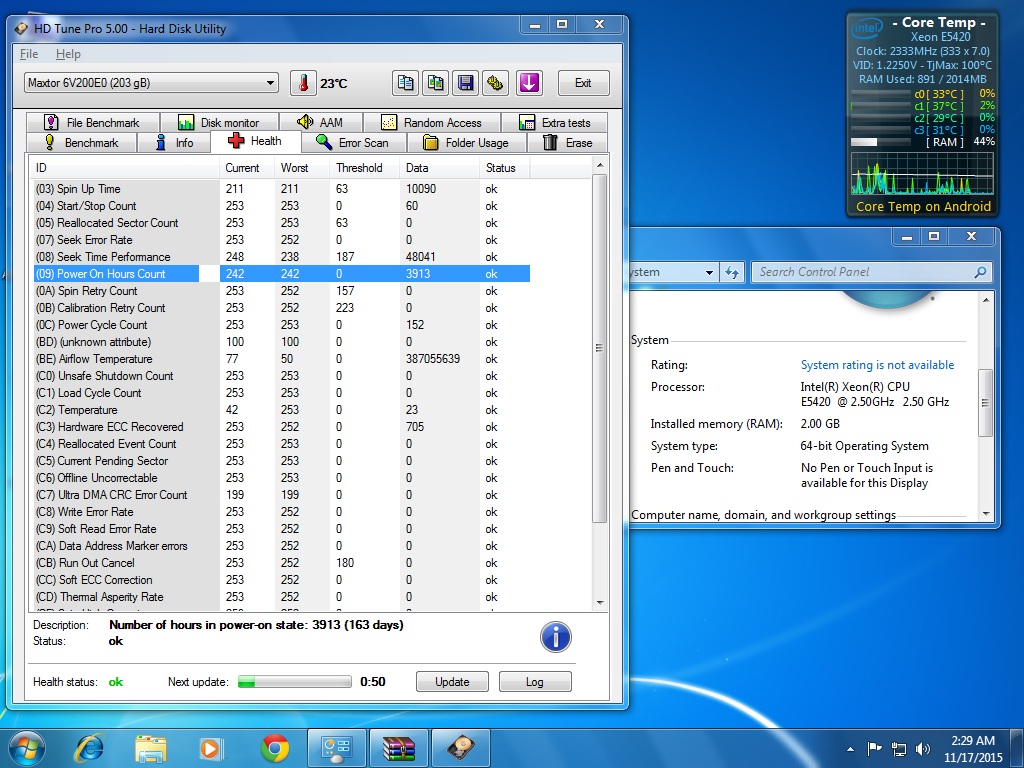Click the floppy disk save icon

[x=465, y=83]
